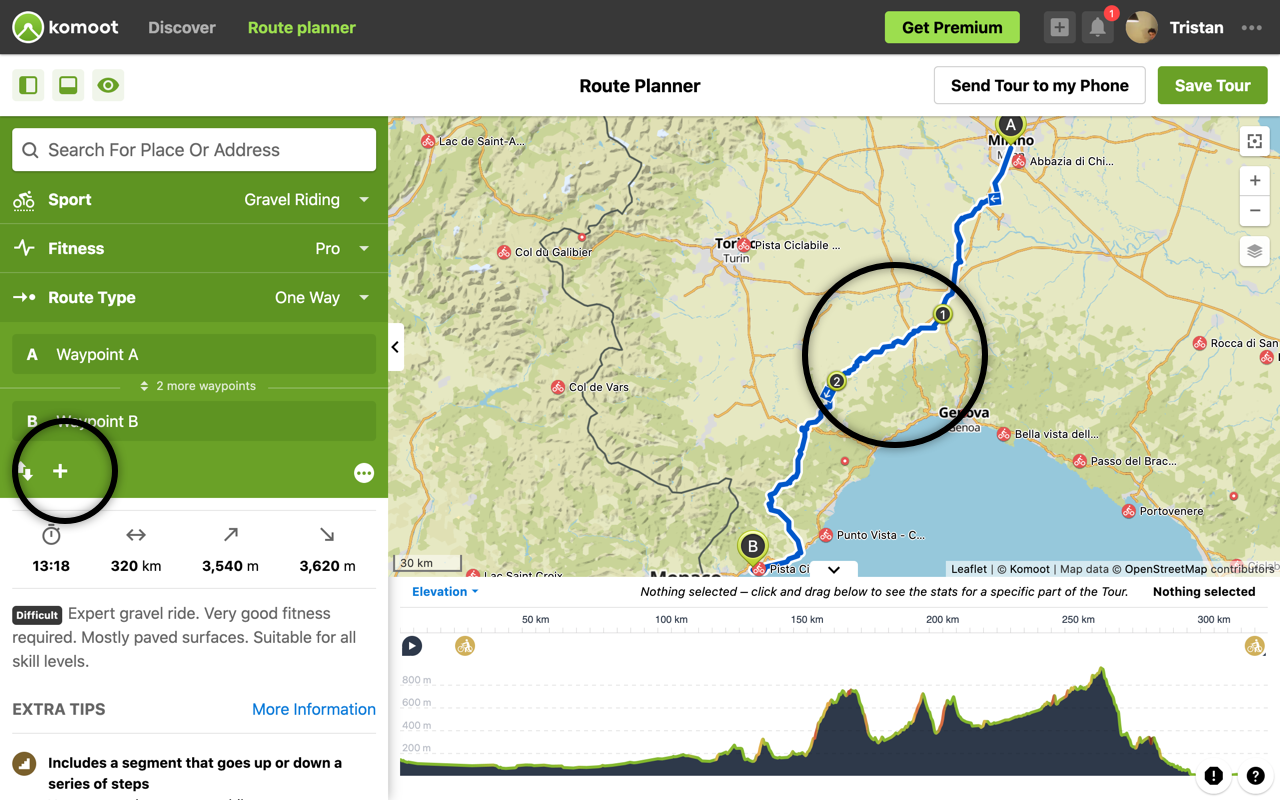Image resolution: width=1280 pixels, height=800 pixels.
Task: Click the add waypoint plus icon
Action: tap(60, 471)
